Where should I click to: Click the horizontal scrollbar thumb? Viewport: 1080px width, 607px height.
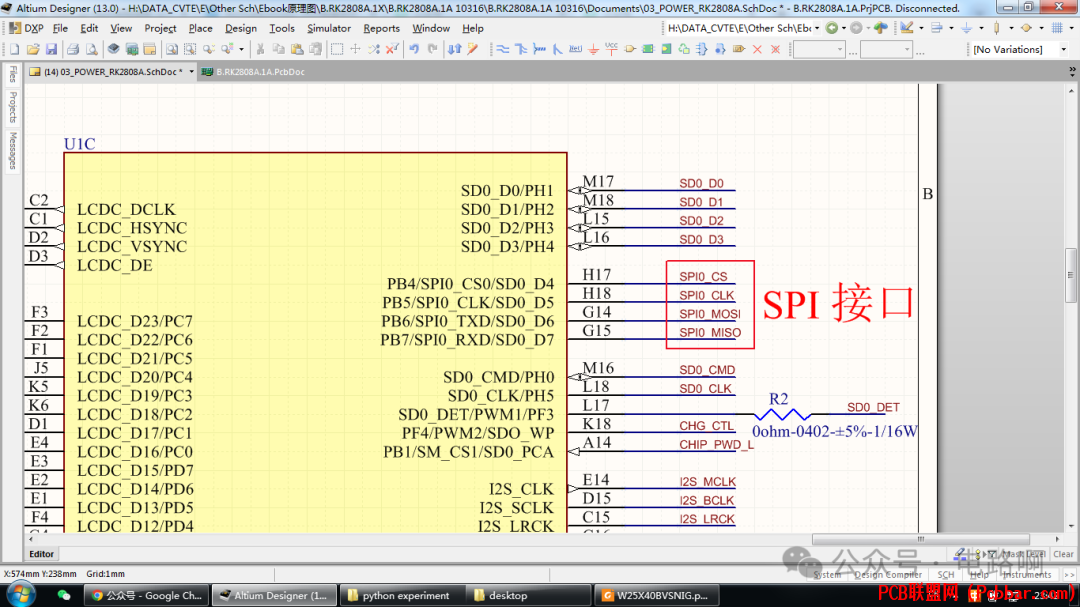pyautogui.click(x=920, y=539)
